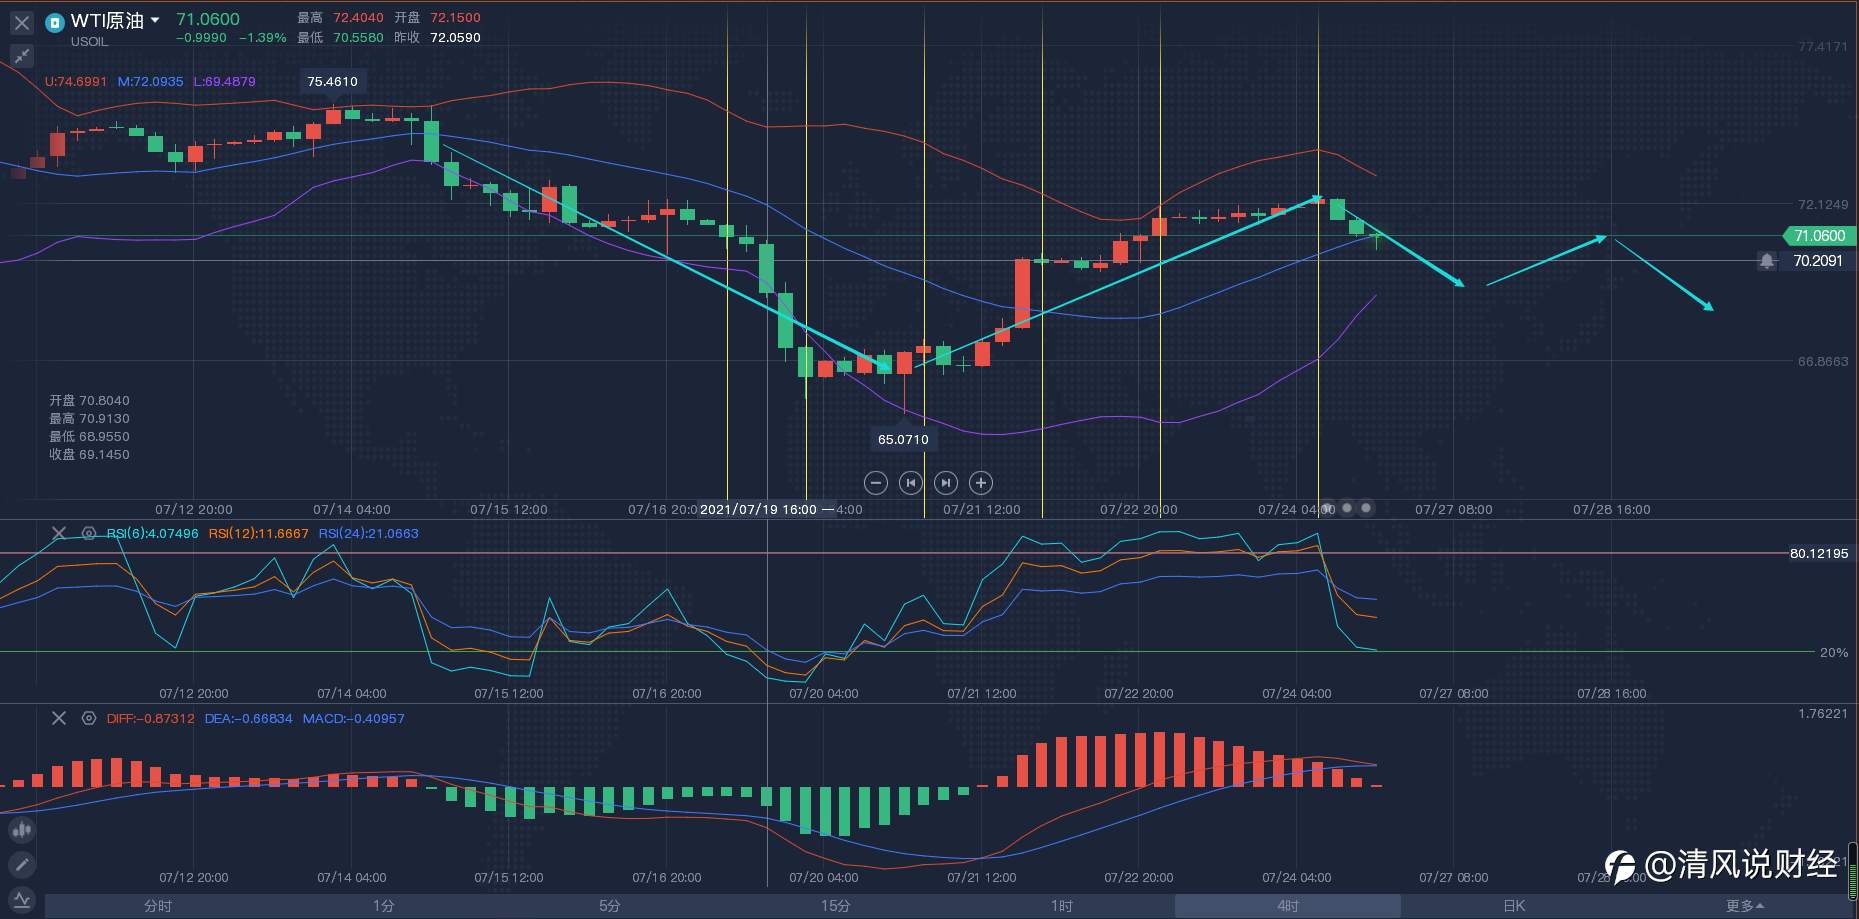Click the RSI(6) value label
Screen dimensions: 1859x919
coord(152,533)
